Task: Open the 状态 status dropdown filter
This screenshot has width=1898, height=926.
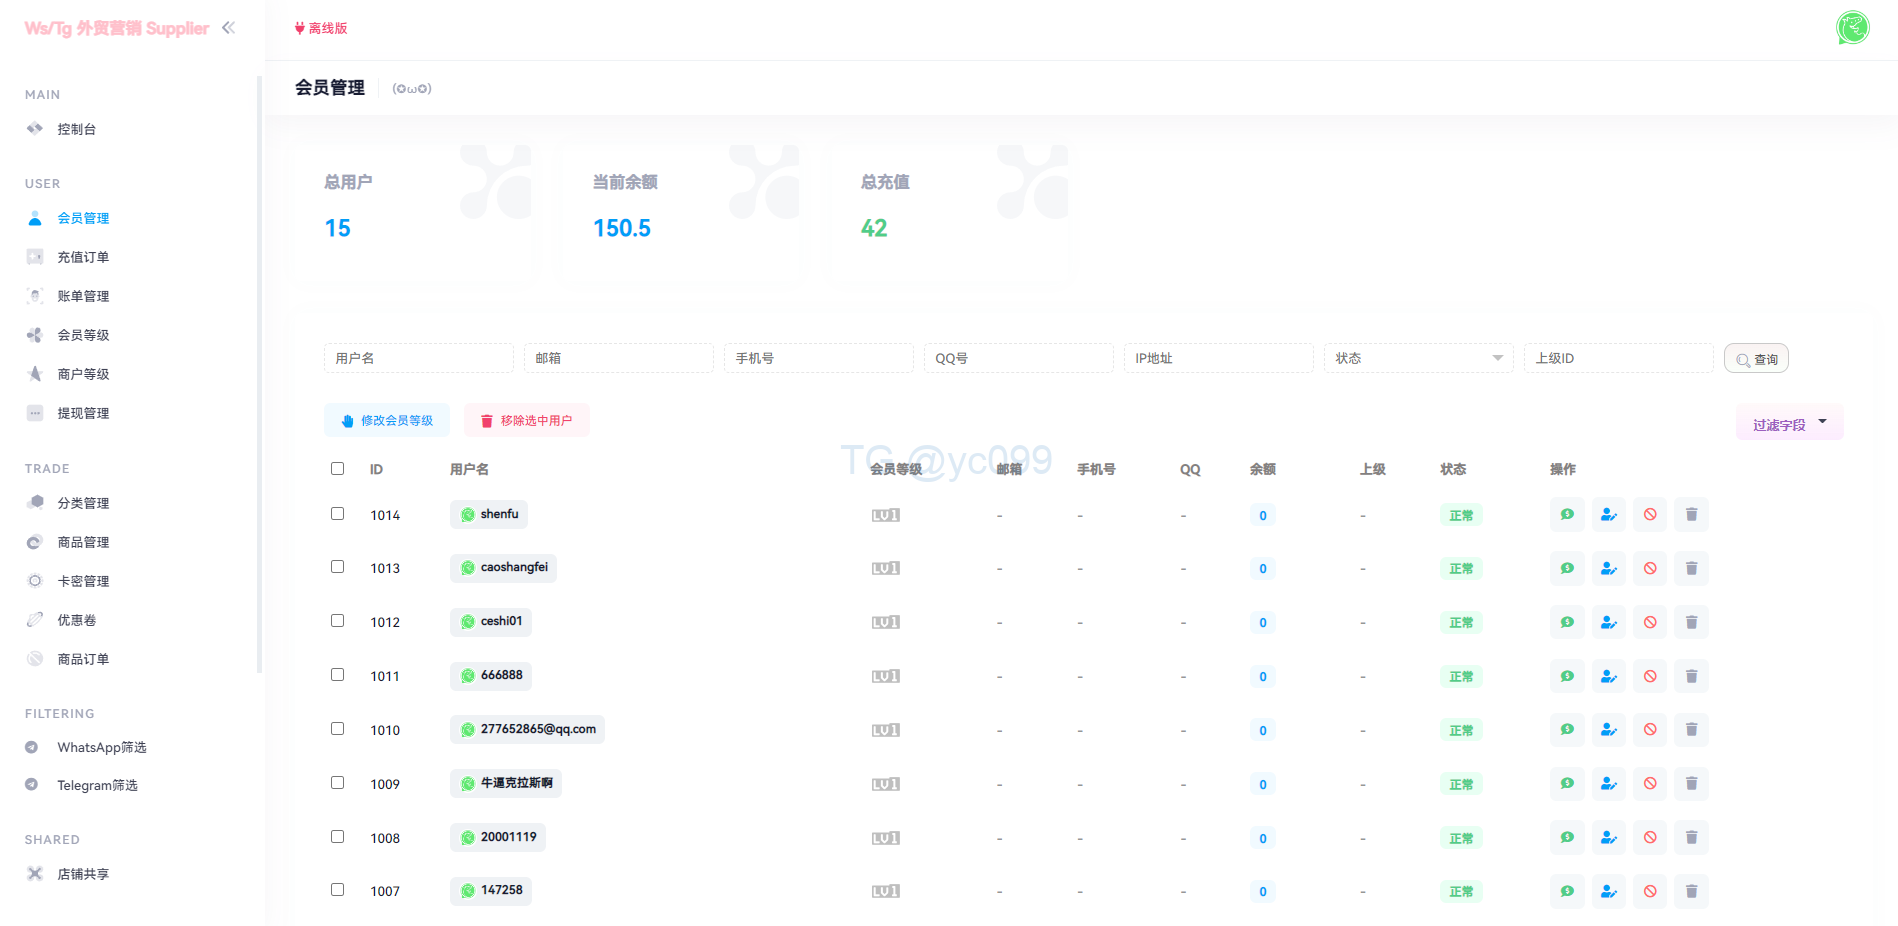Action: 1417,358
